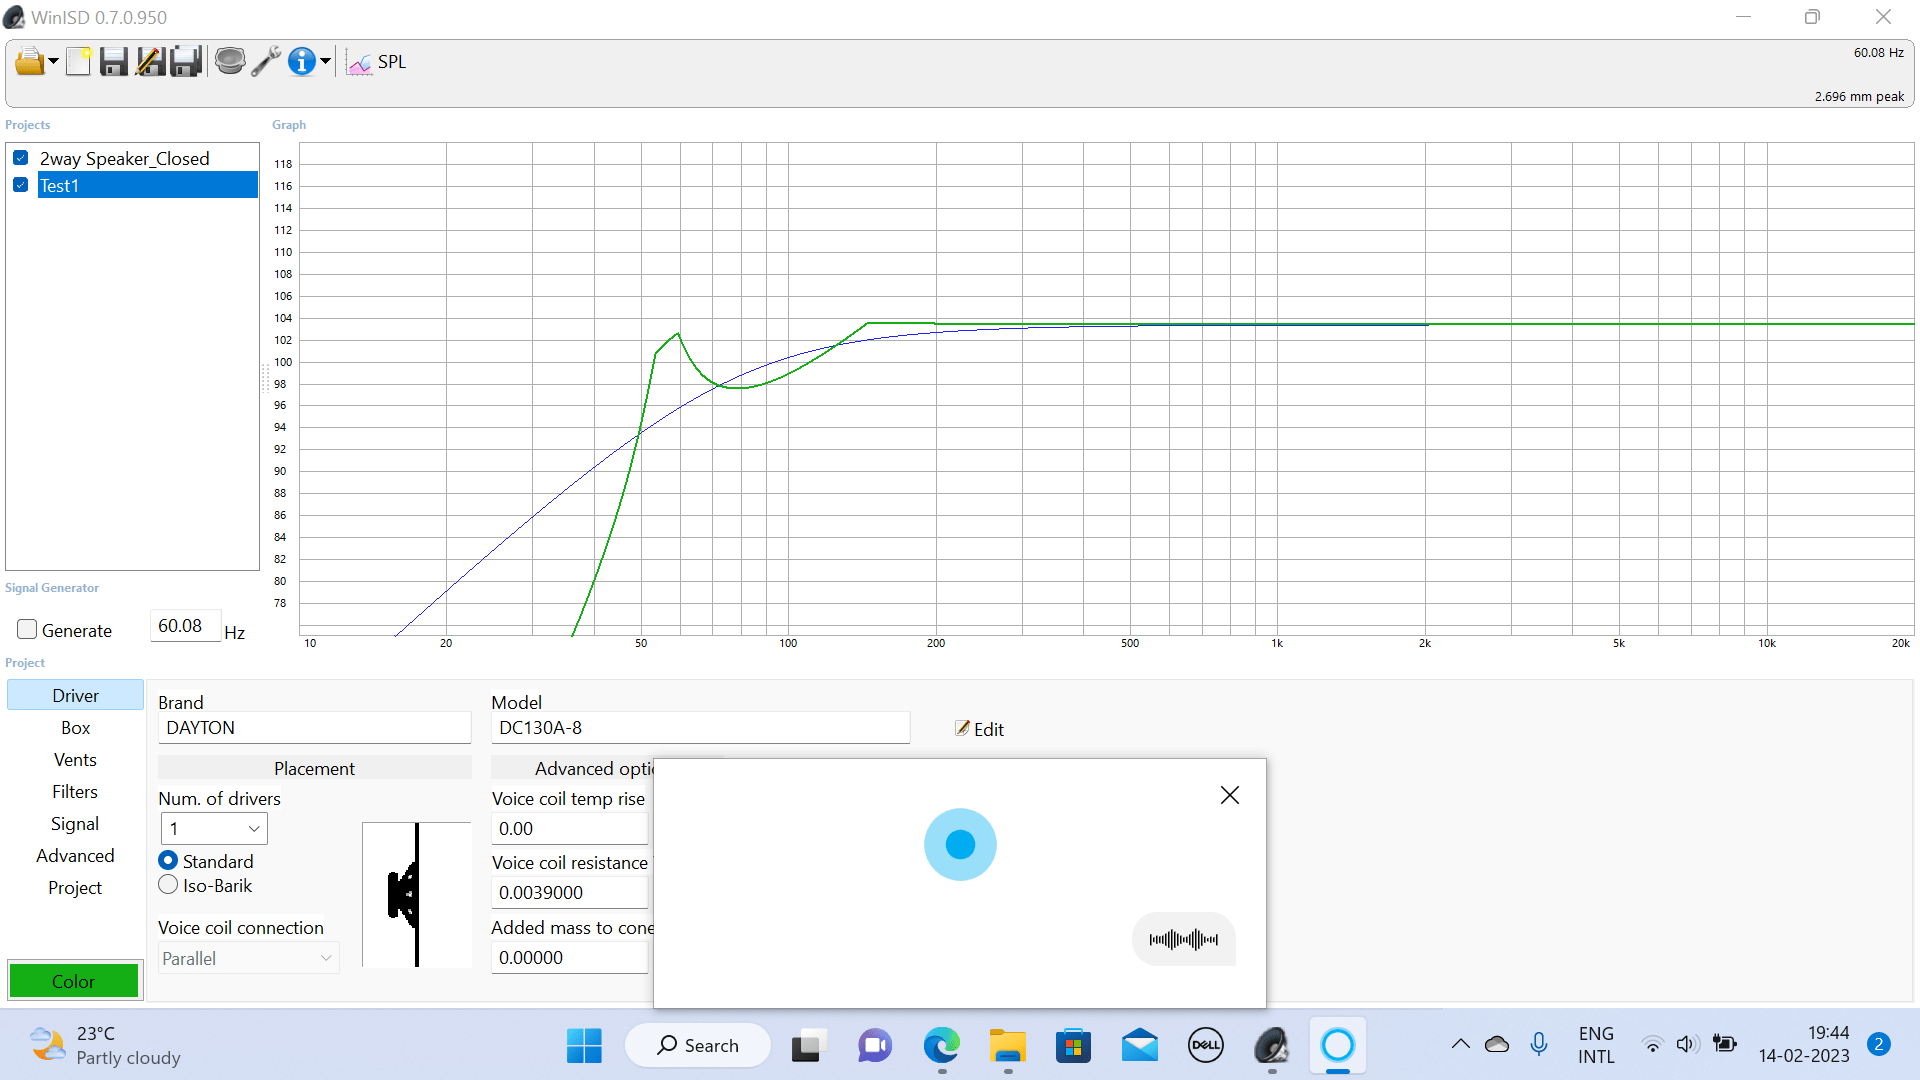The width and height of the screenshot is (1920, 1080).
Task: Show hidden system tray icons
Action: [1461, 1045]
